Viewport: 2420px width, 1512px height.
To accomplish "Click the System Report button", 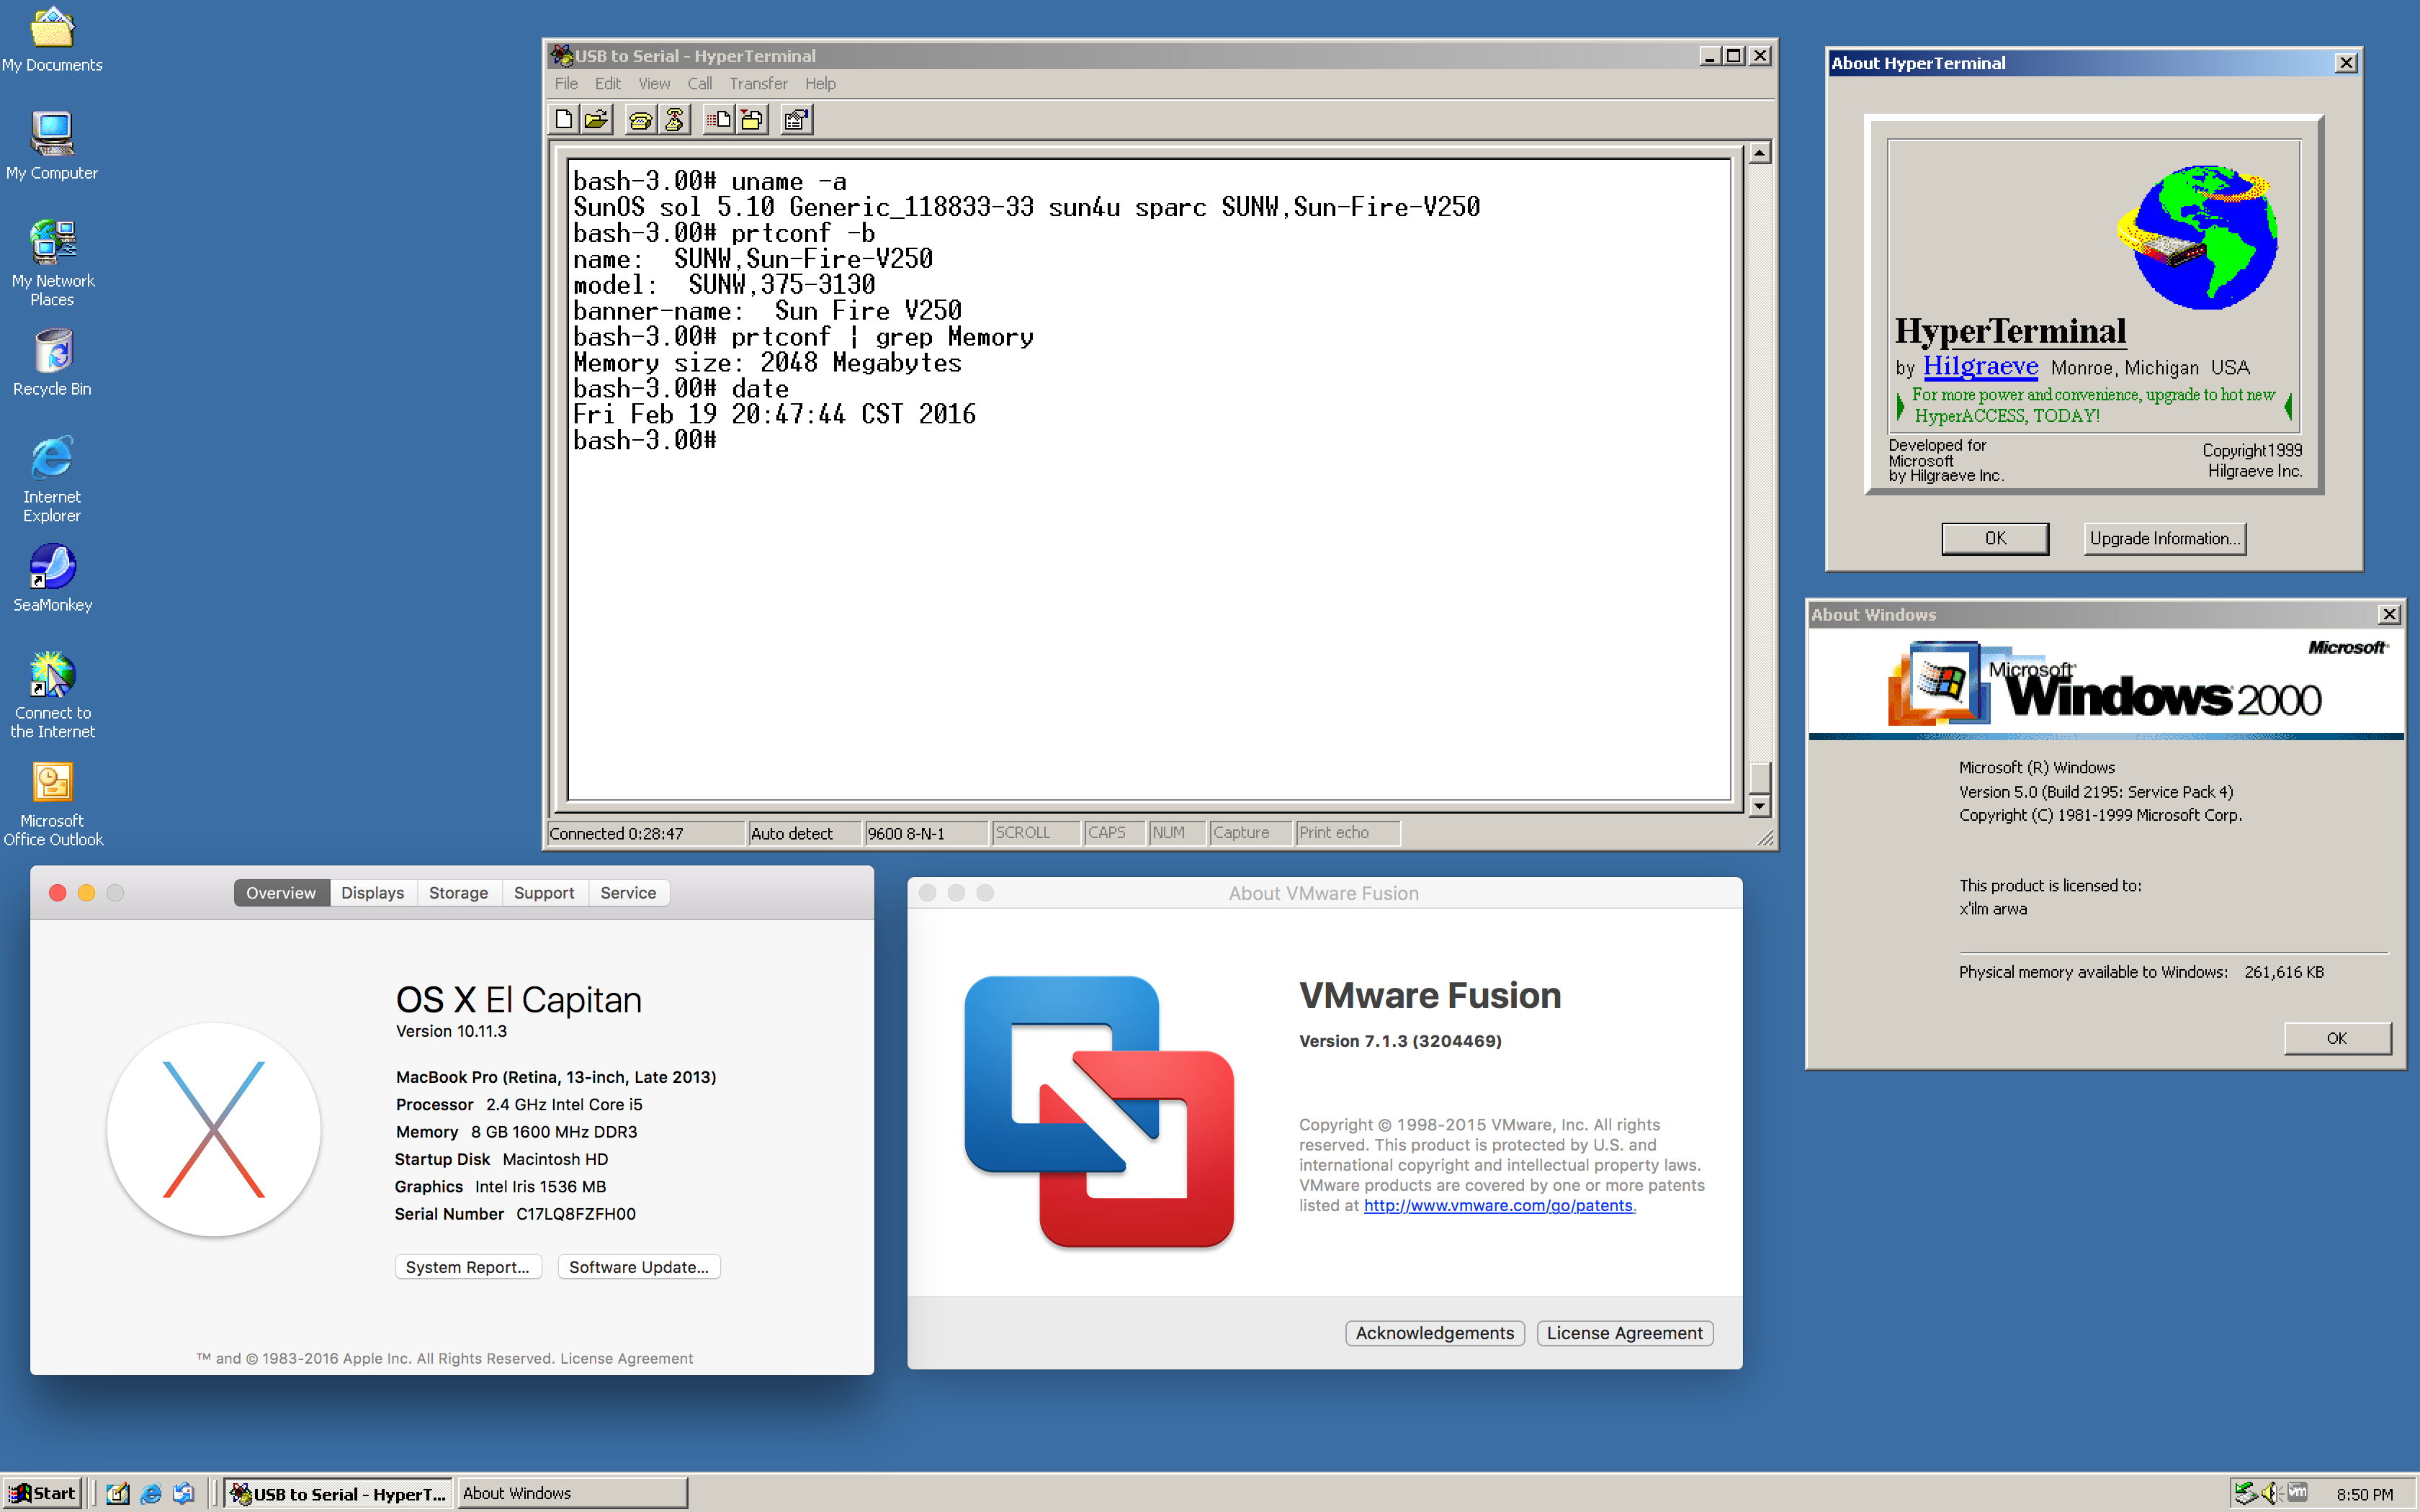I will point(468,1267).
